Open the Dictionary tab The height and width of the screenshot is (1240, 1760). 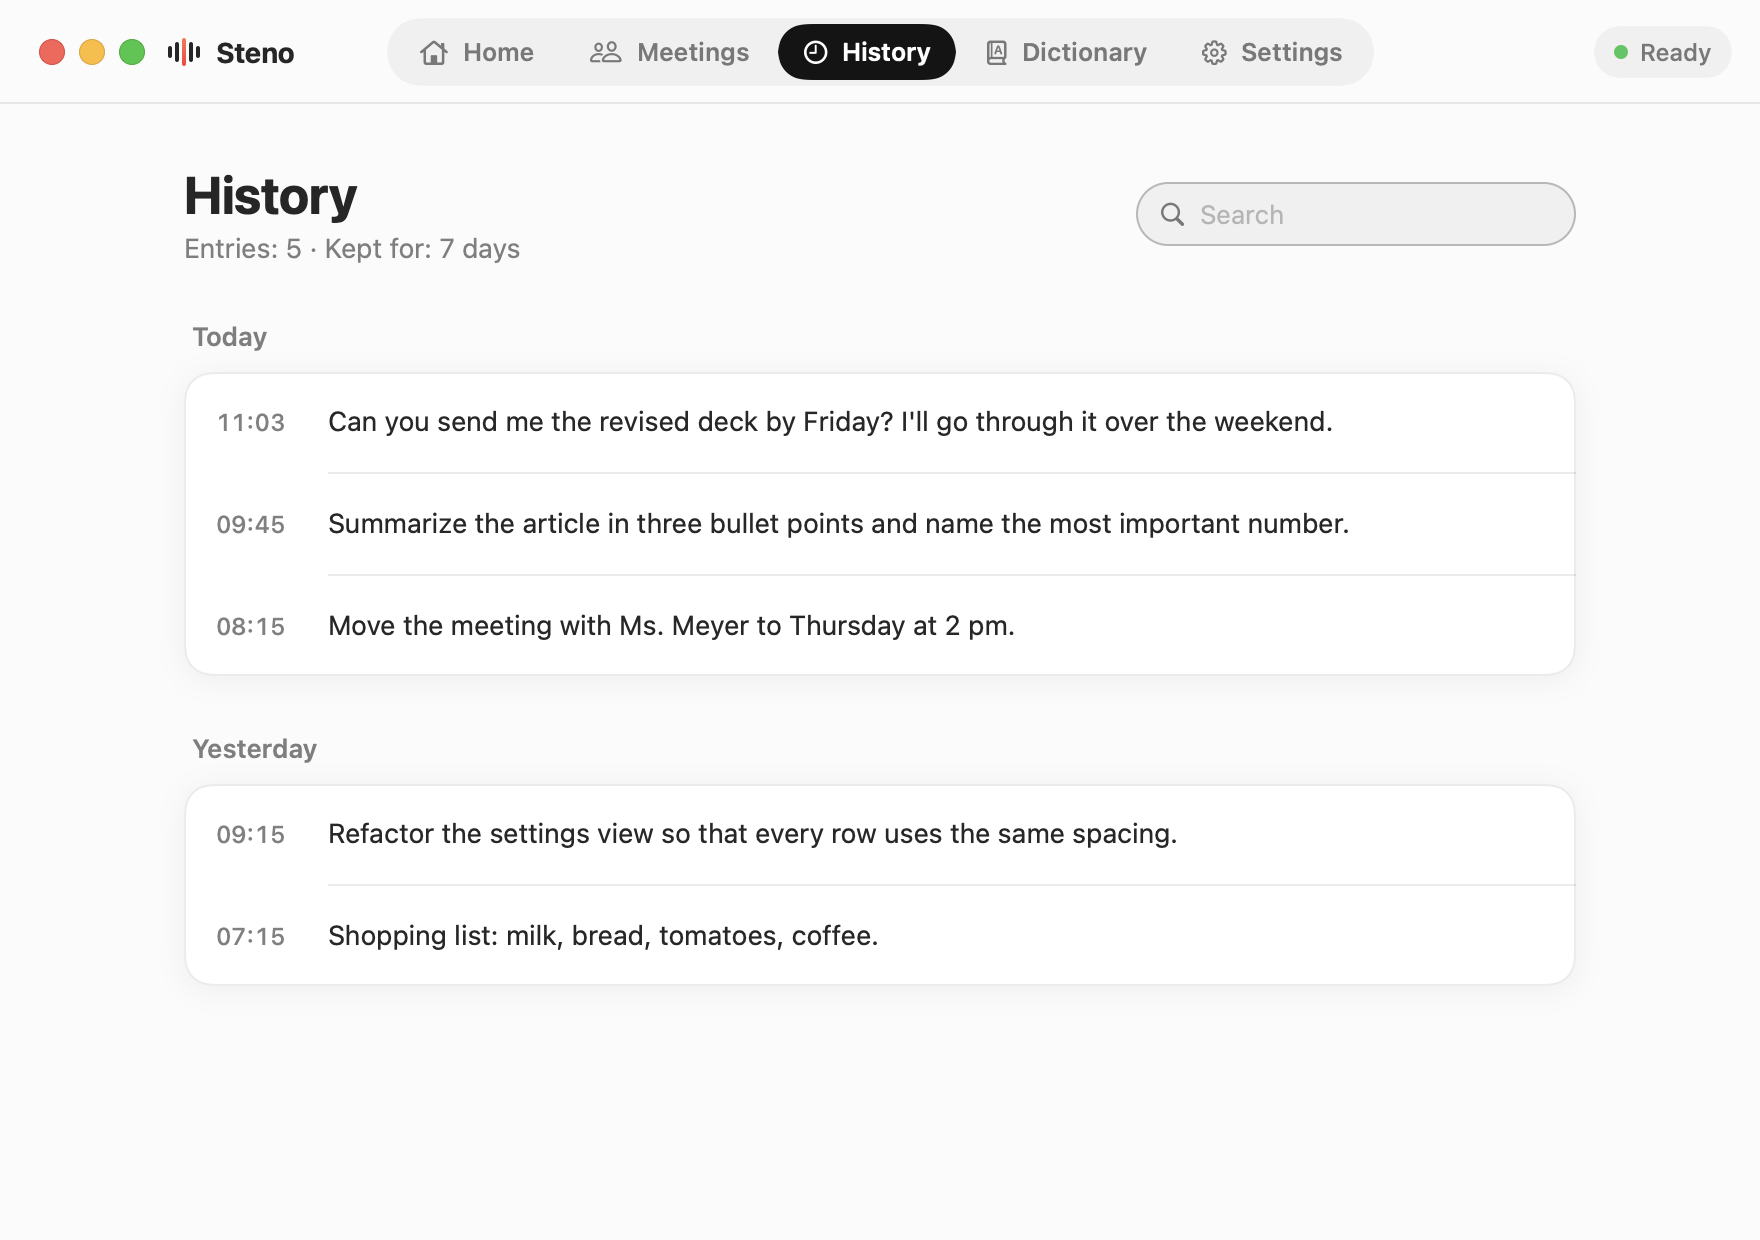1066,52
